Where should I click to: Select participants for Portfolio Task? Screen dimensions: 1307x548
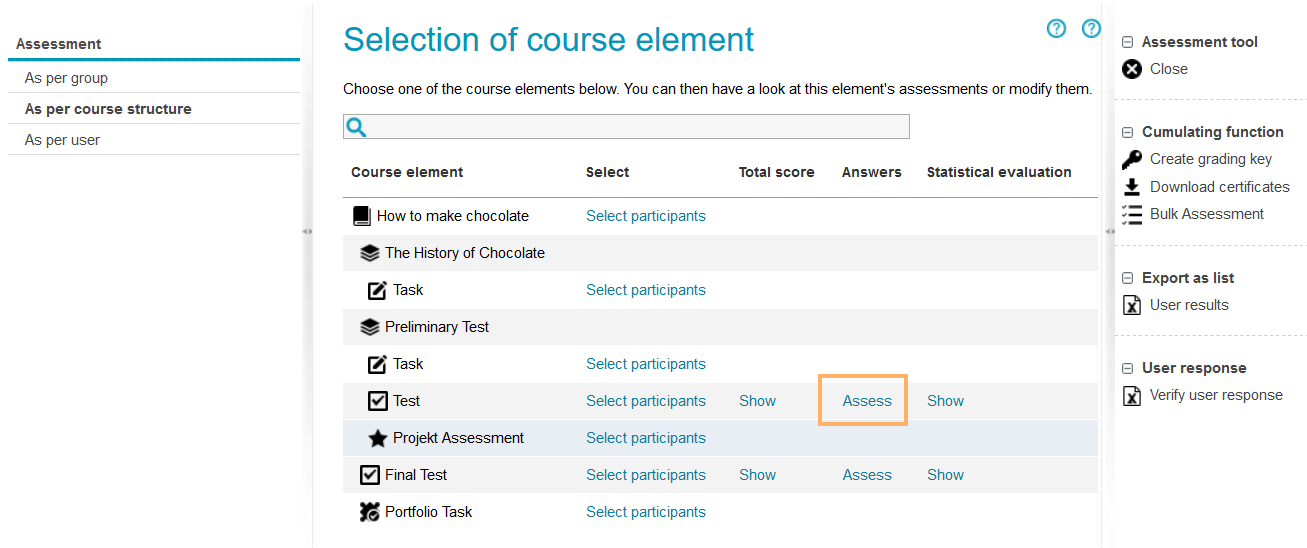645,512
